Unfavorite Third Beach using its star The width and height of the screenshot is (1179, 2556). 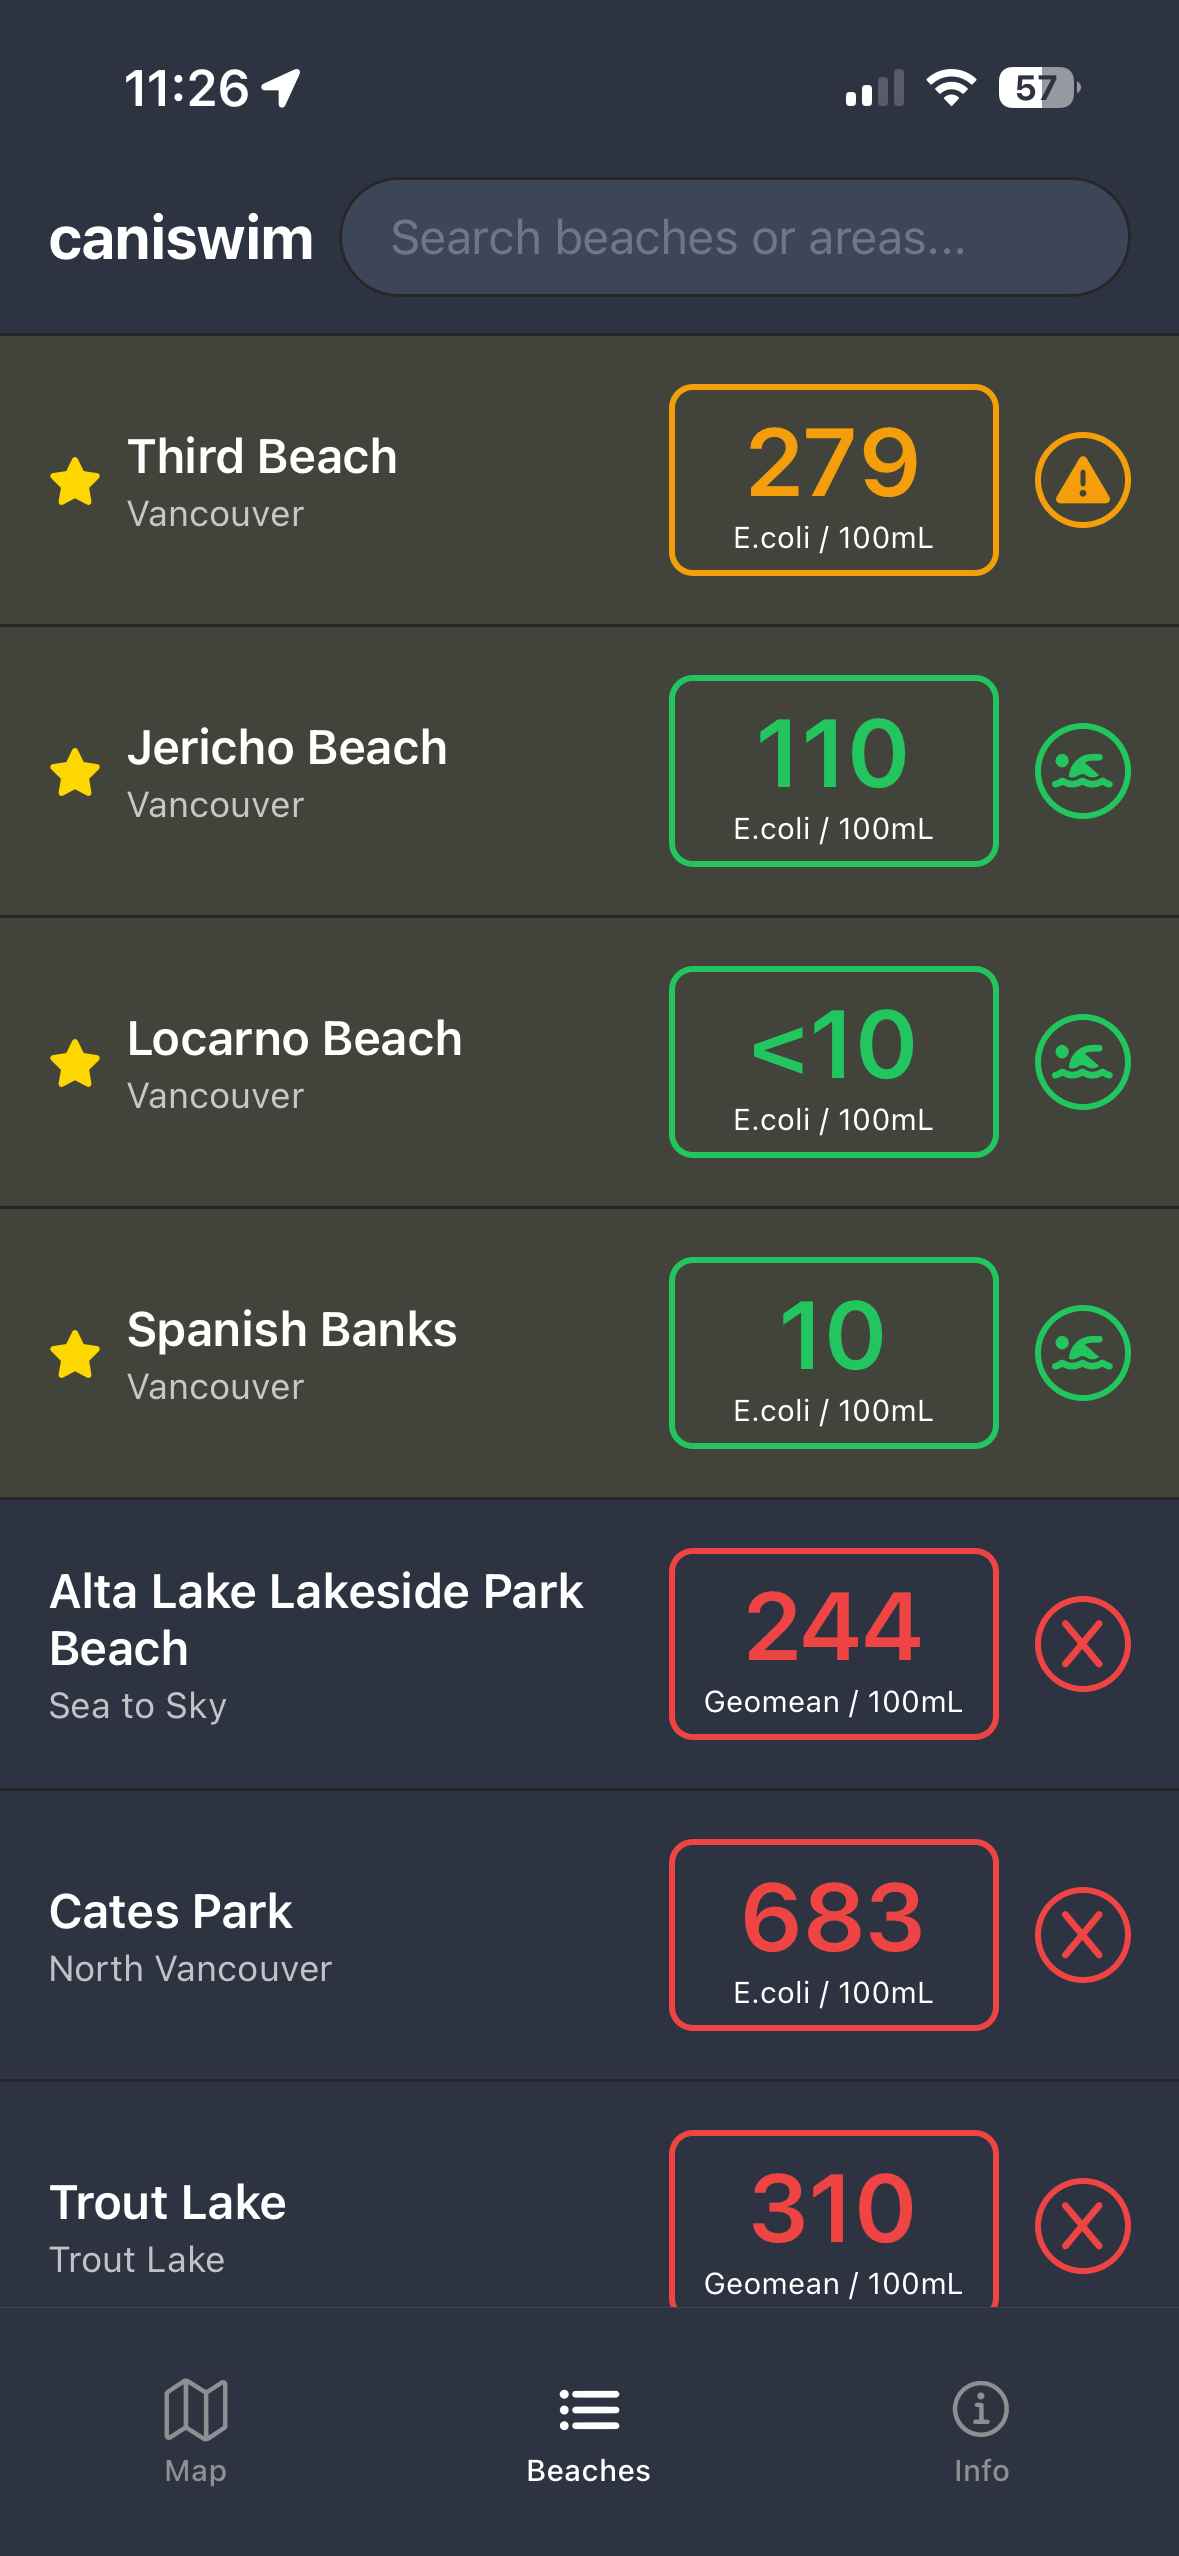pyautogui.click(x=75, y=481)
